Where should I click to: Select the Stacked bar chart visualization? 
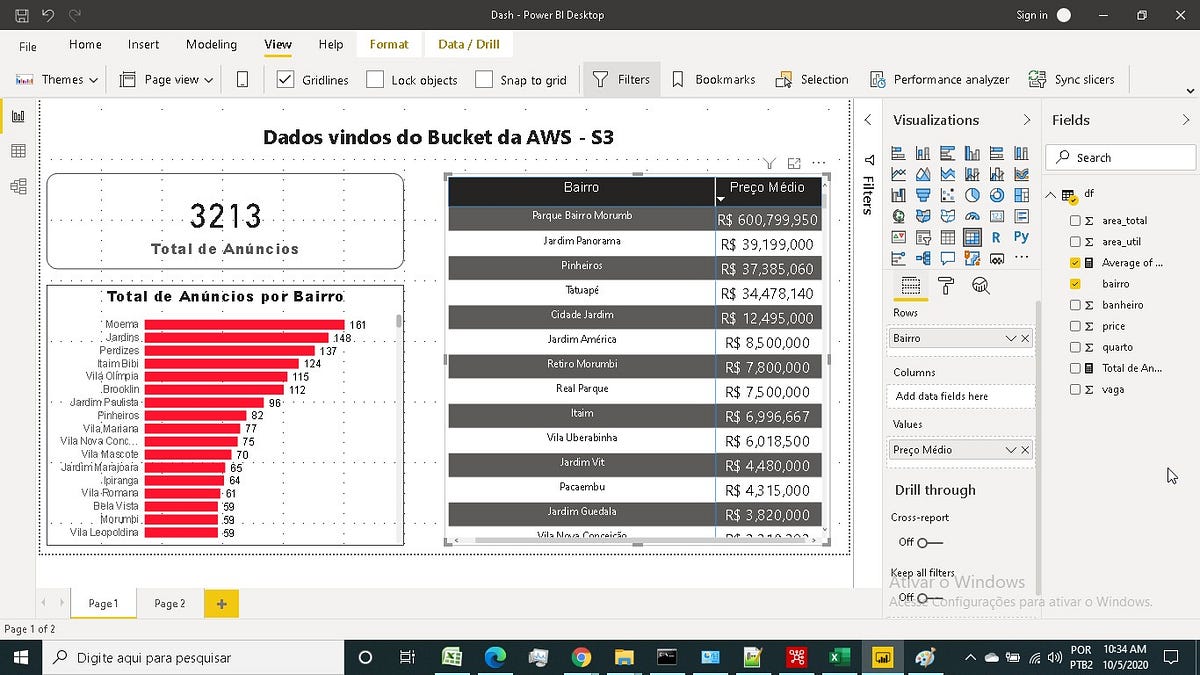[898, 153]
